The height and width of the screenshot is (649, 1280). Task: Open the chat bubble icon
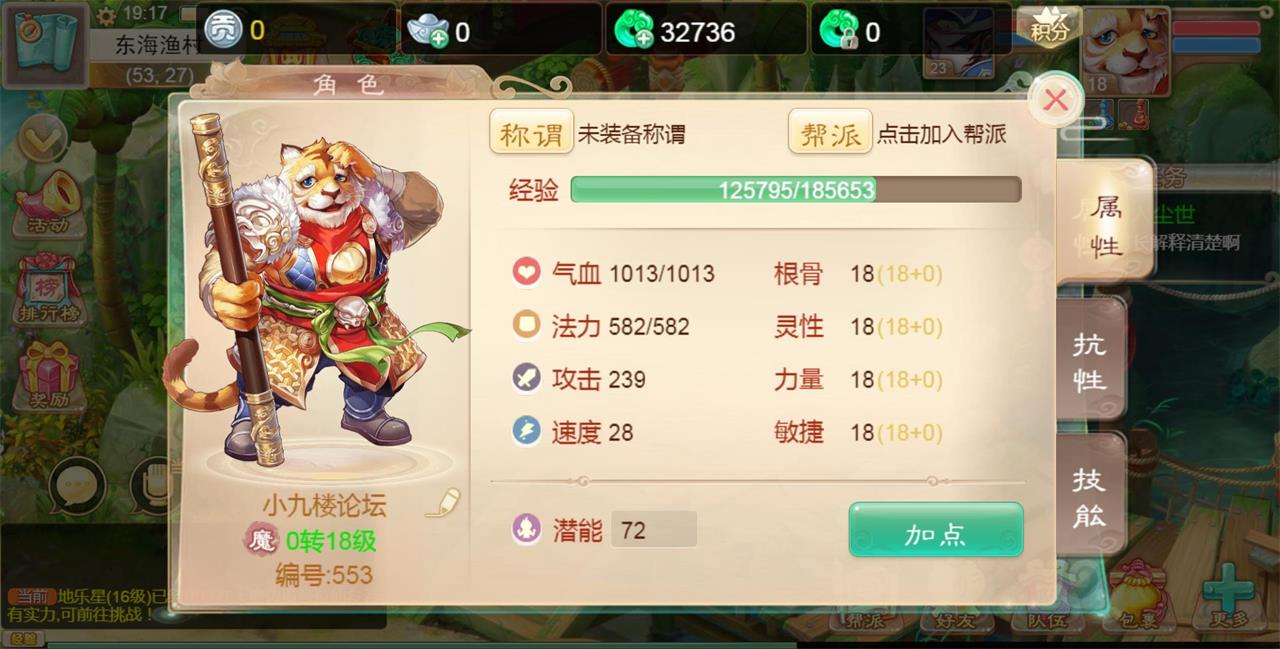coord(77,486)
